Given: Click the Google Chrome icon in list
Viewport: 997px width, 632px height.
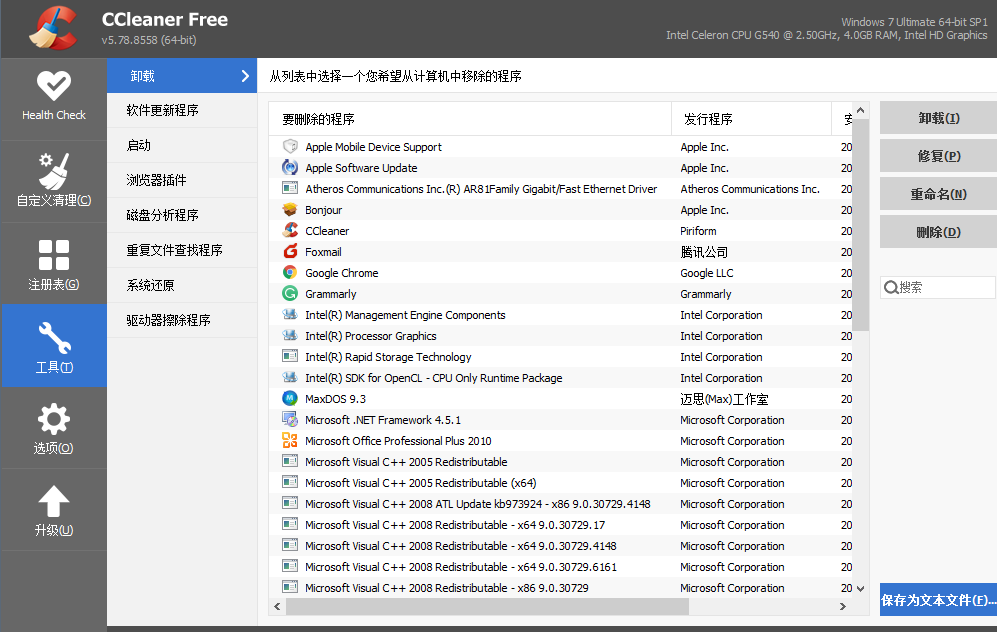Looking at the screenshot, I should tap(290, 273).
